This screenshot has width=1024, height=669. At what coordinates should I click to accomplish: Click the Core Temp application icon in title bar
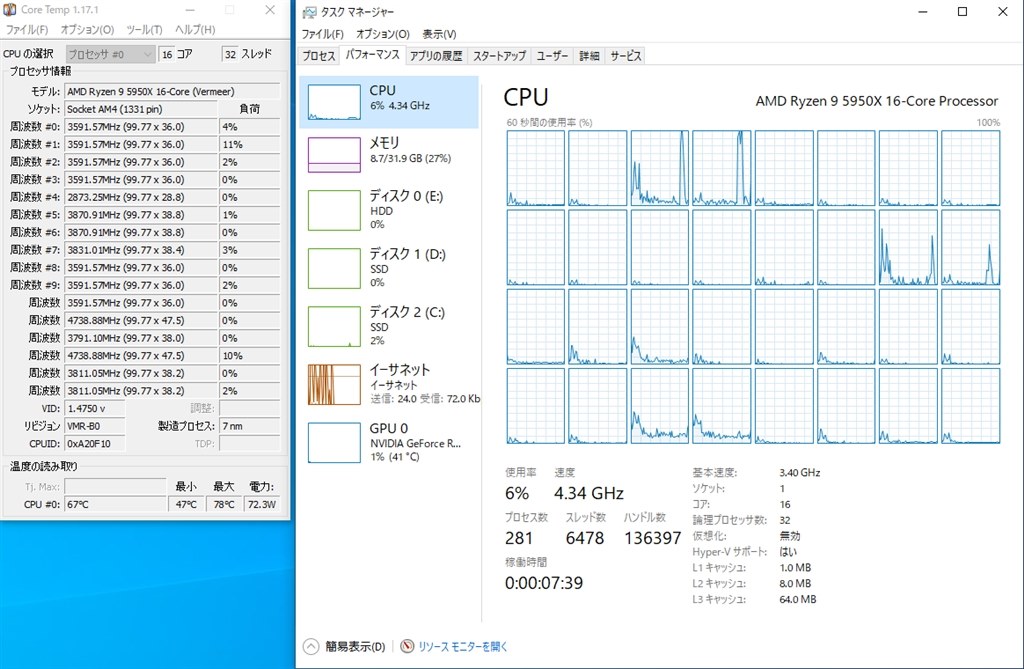click(x=10, y=10)
